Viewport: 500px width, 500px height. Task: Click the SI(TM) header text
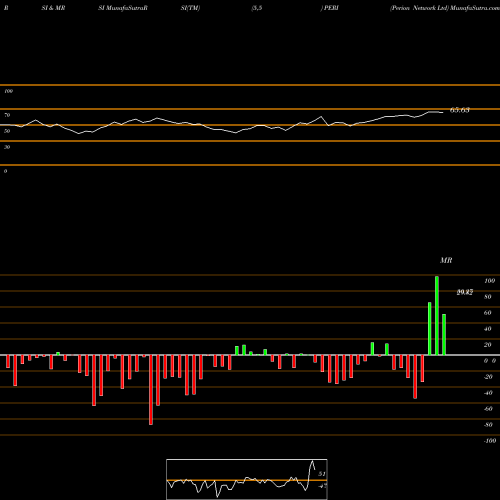190,8
